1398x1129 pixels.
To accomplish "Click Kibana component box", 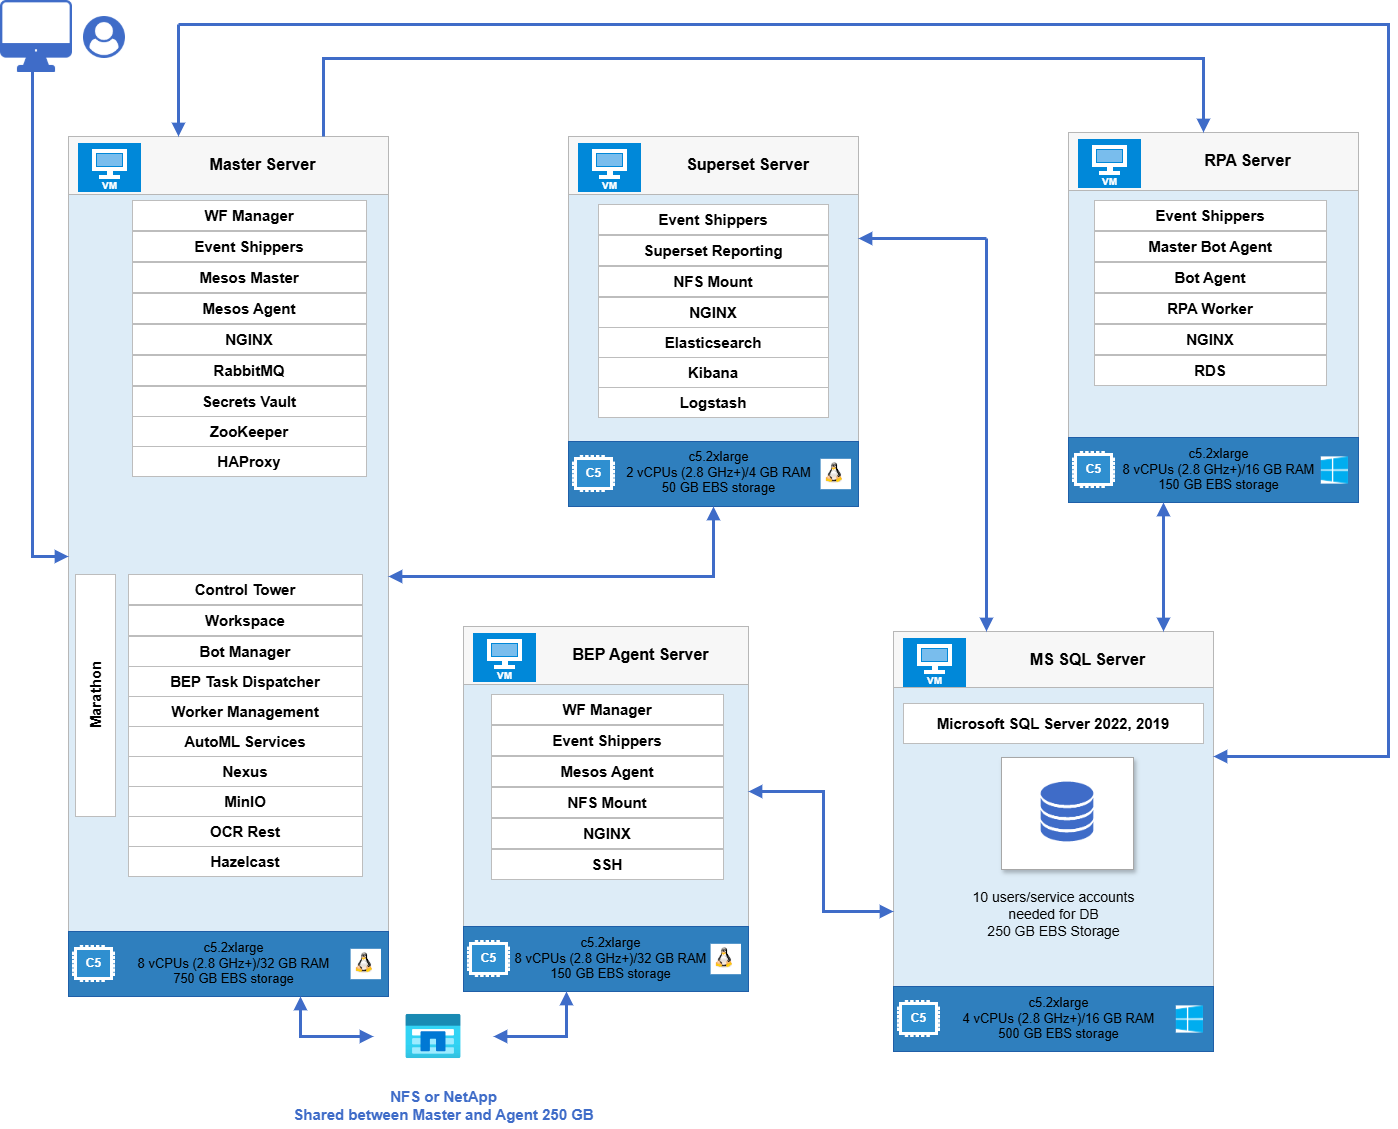I will tap(713, 373).
